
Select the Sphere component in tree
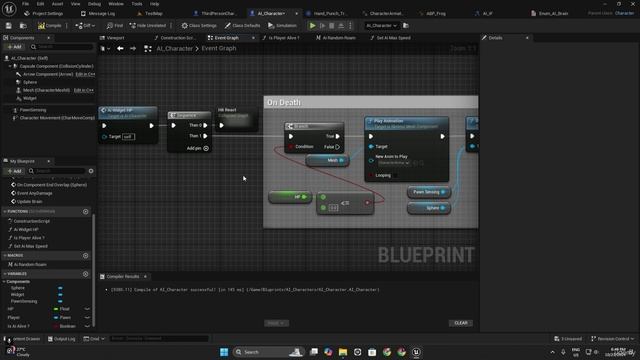tap(30, 82)
